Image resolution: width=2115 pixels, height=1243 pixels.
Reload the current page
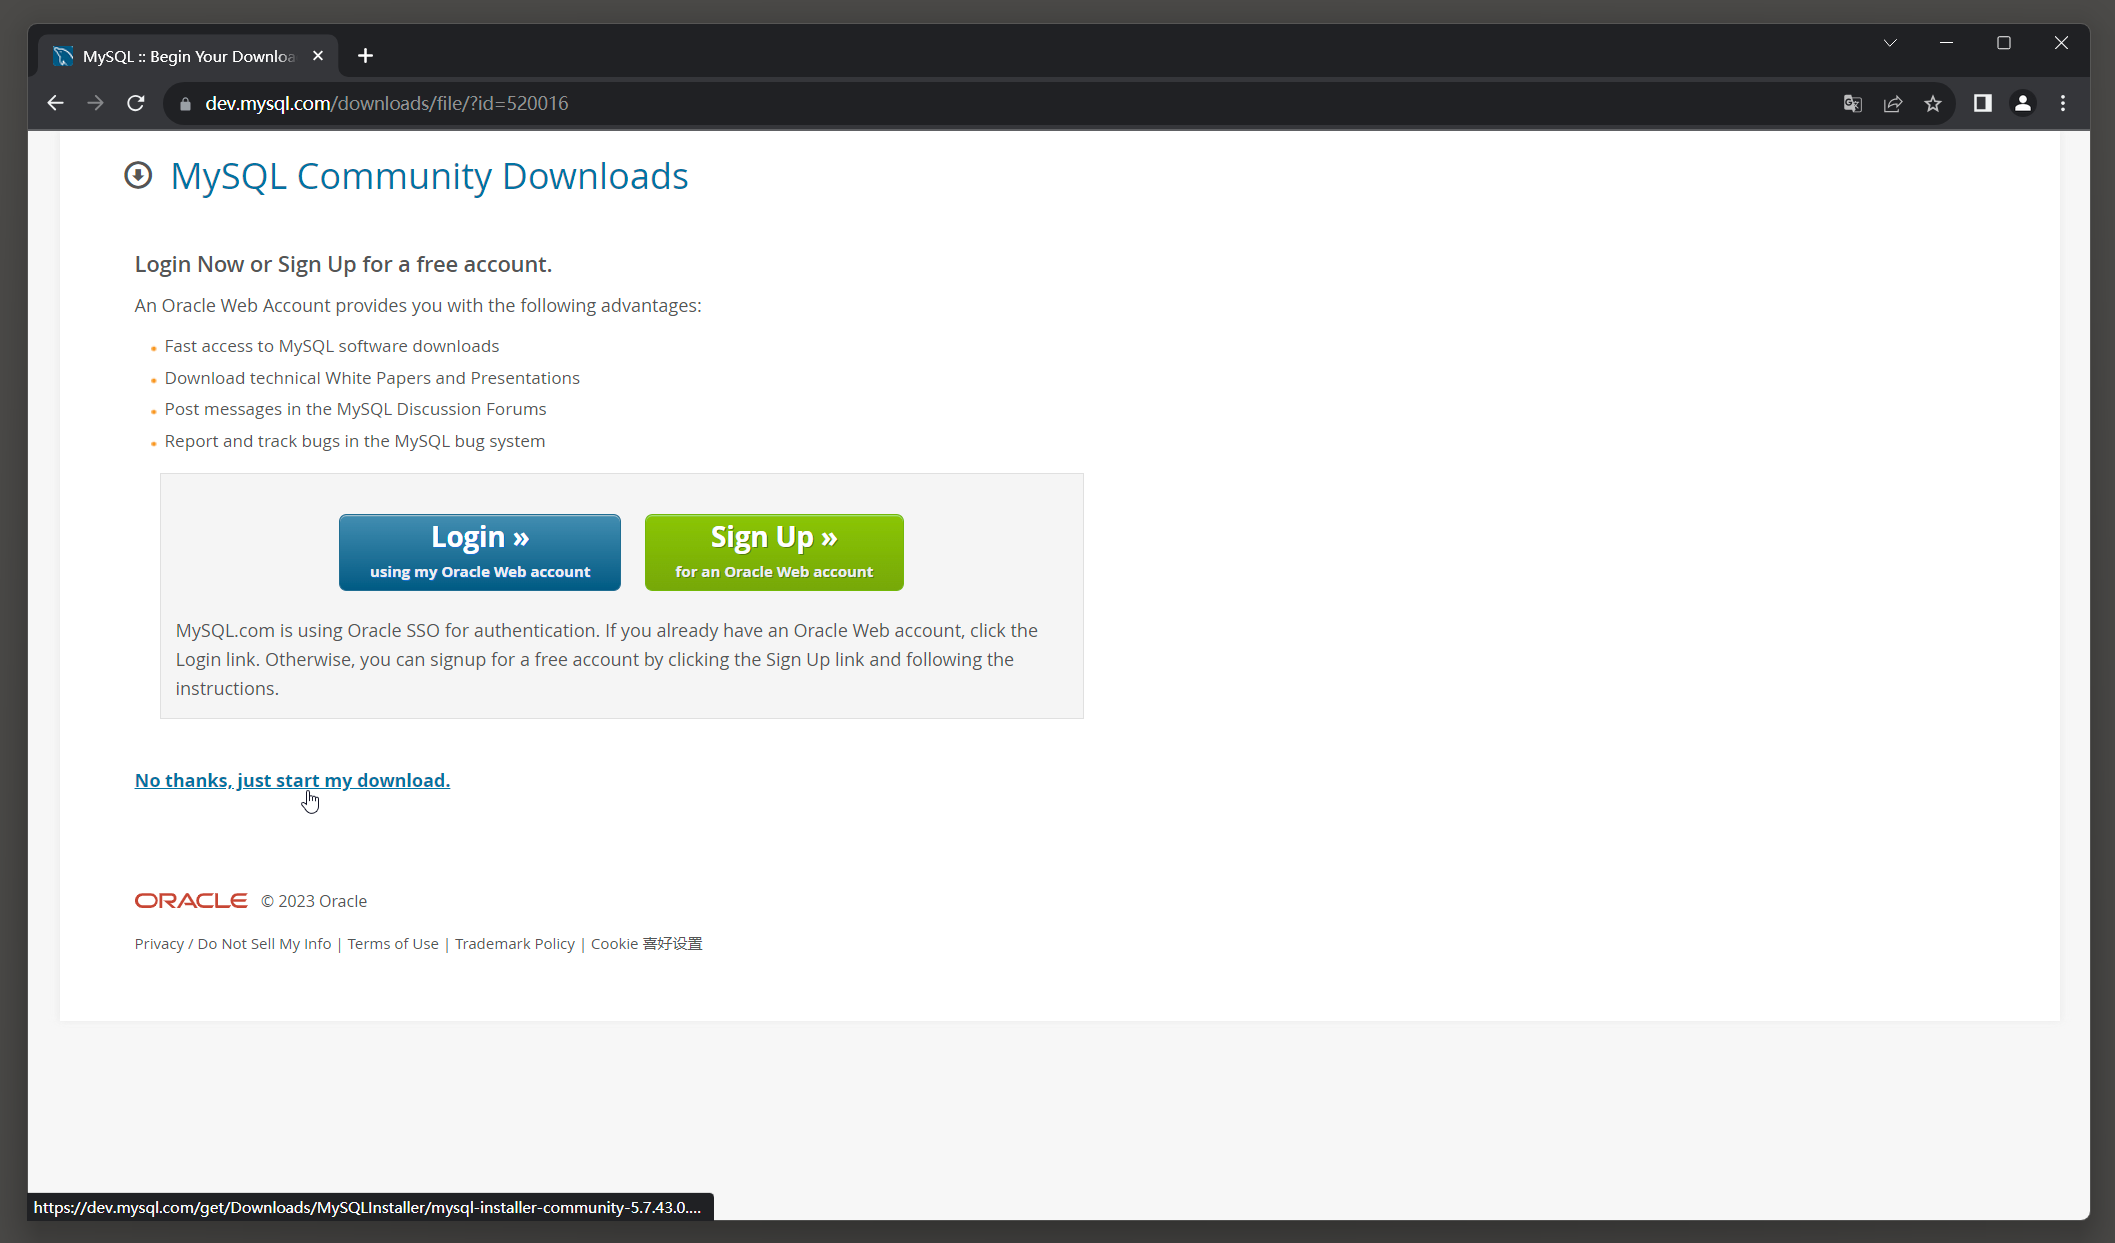136,103
